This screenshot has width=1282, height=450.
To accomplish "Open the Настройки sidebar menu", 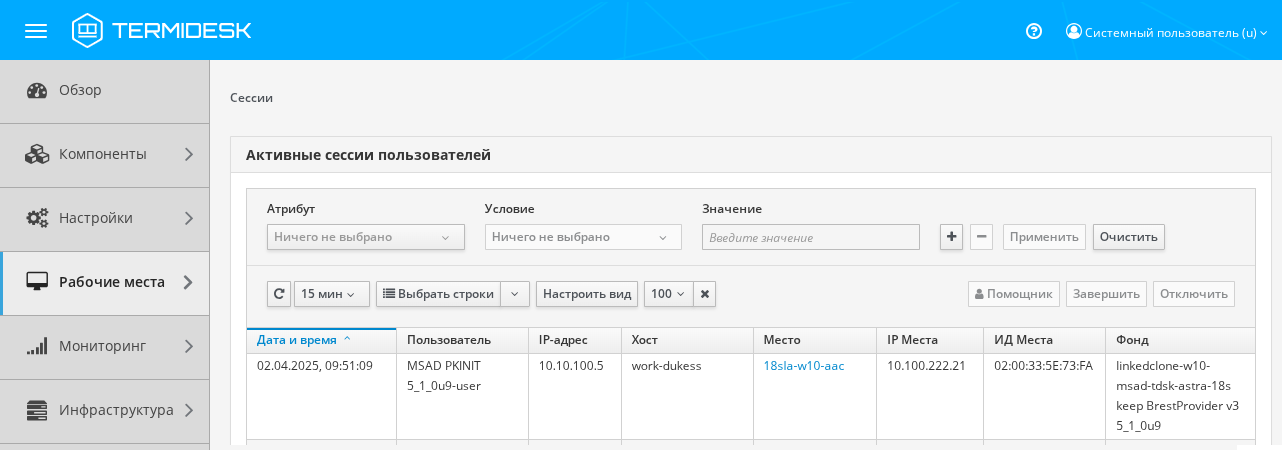I will coord(104,218).
